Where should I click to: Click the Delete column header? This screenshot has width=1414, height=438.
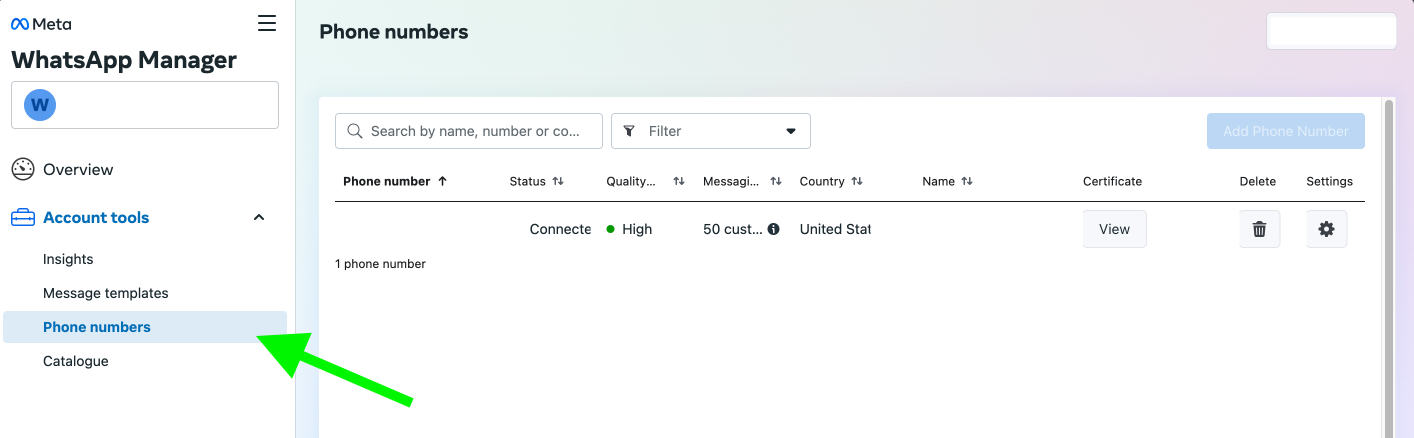[1258, 181]
